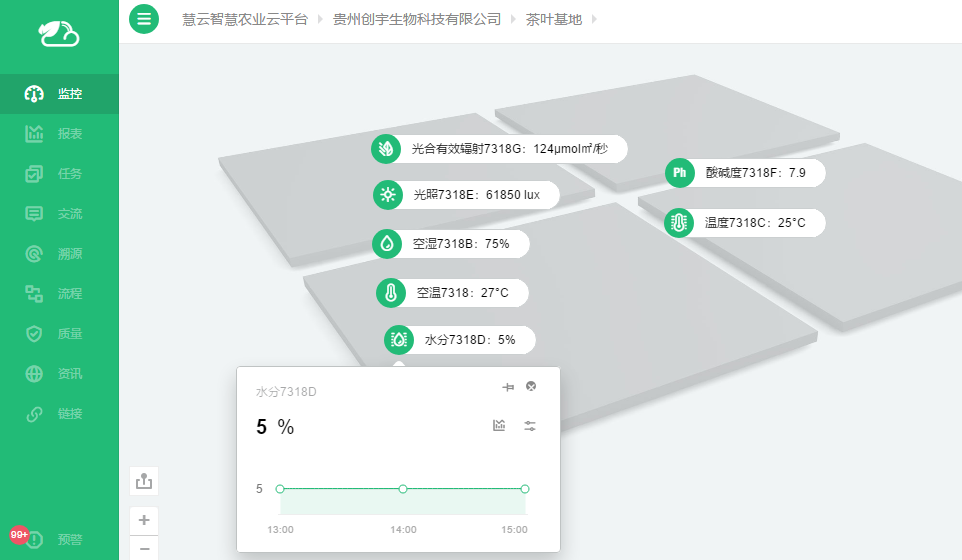
Task: Click the photosynthetic radiation 7318G leaf icon
Action: (x=386, y=149)
